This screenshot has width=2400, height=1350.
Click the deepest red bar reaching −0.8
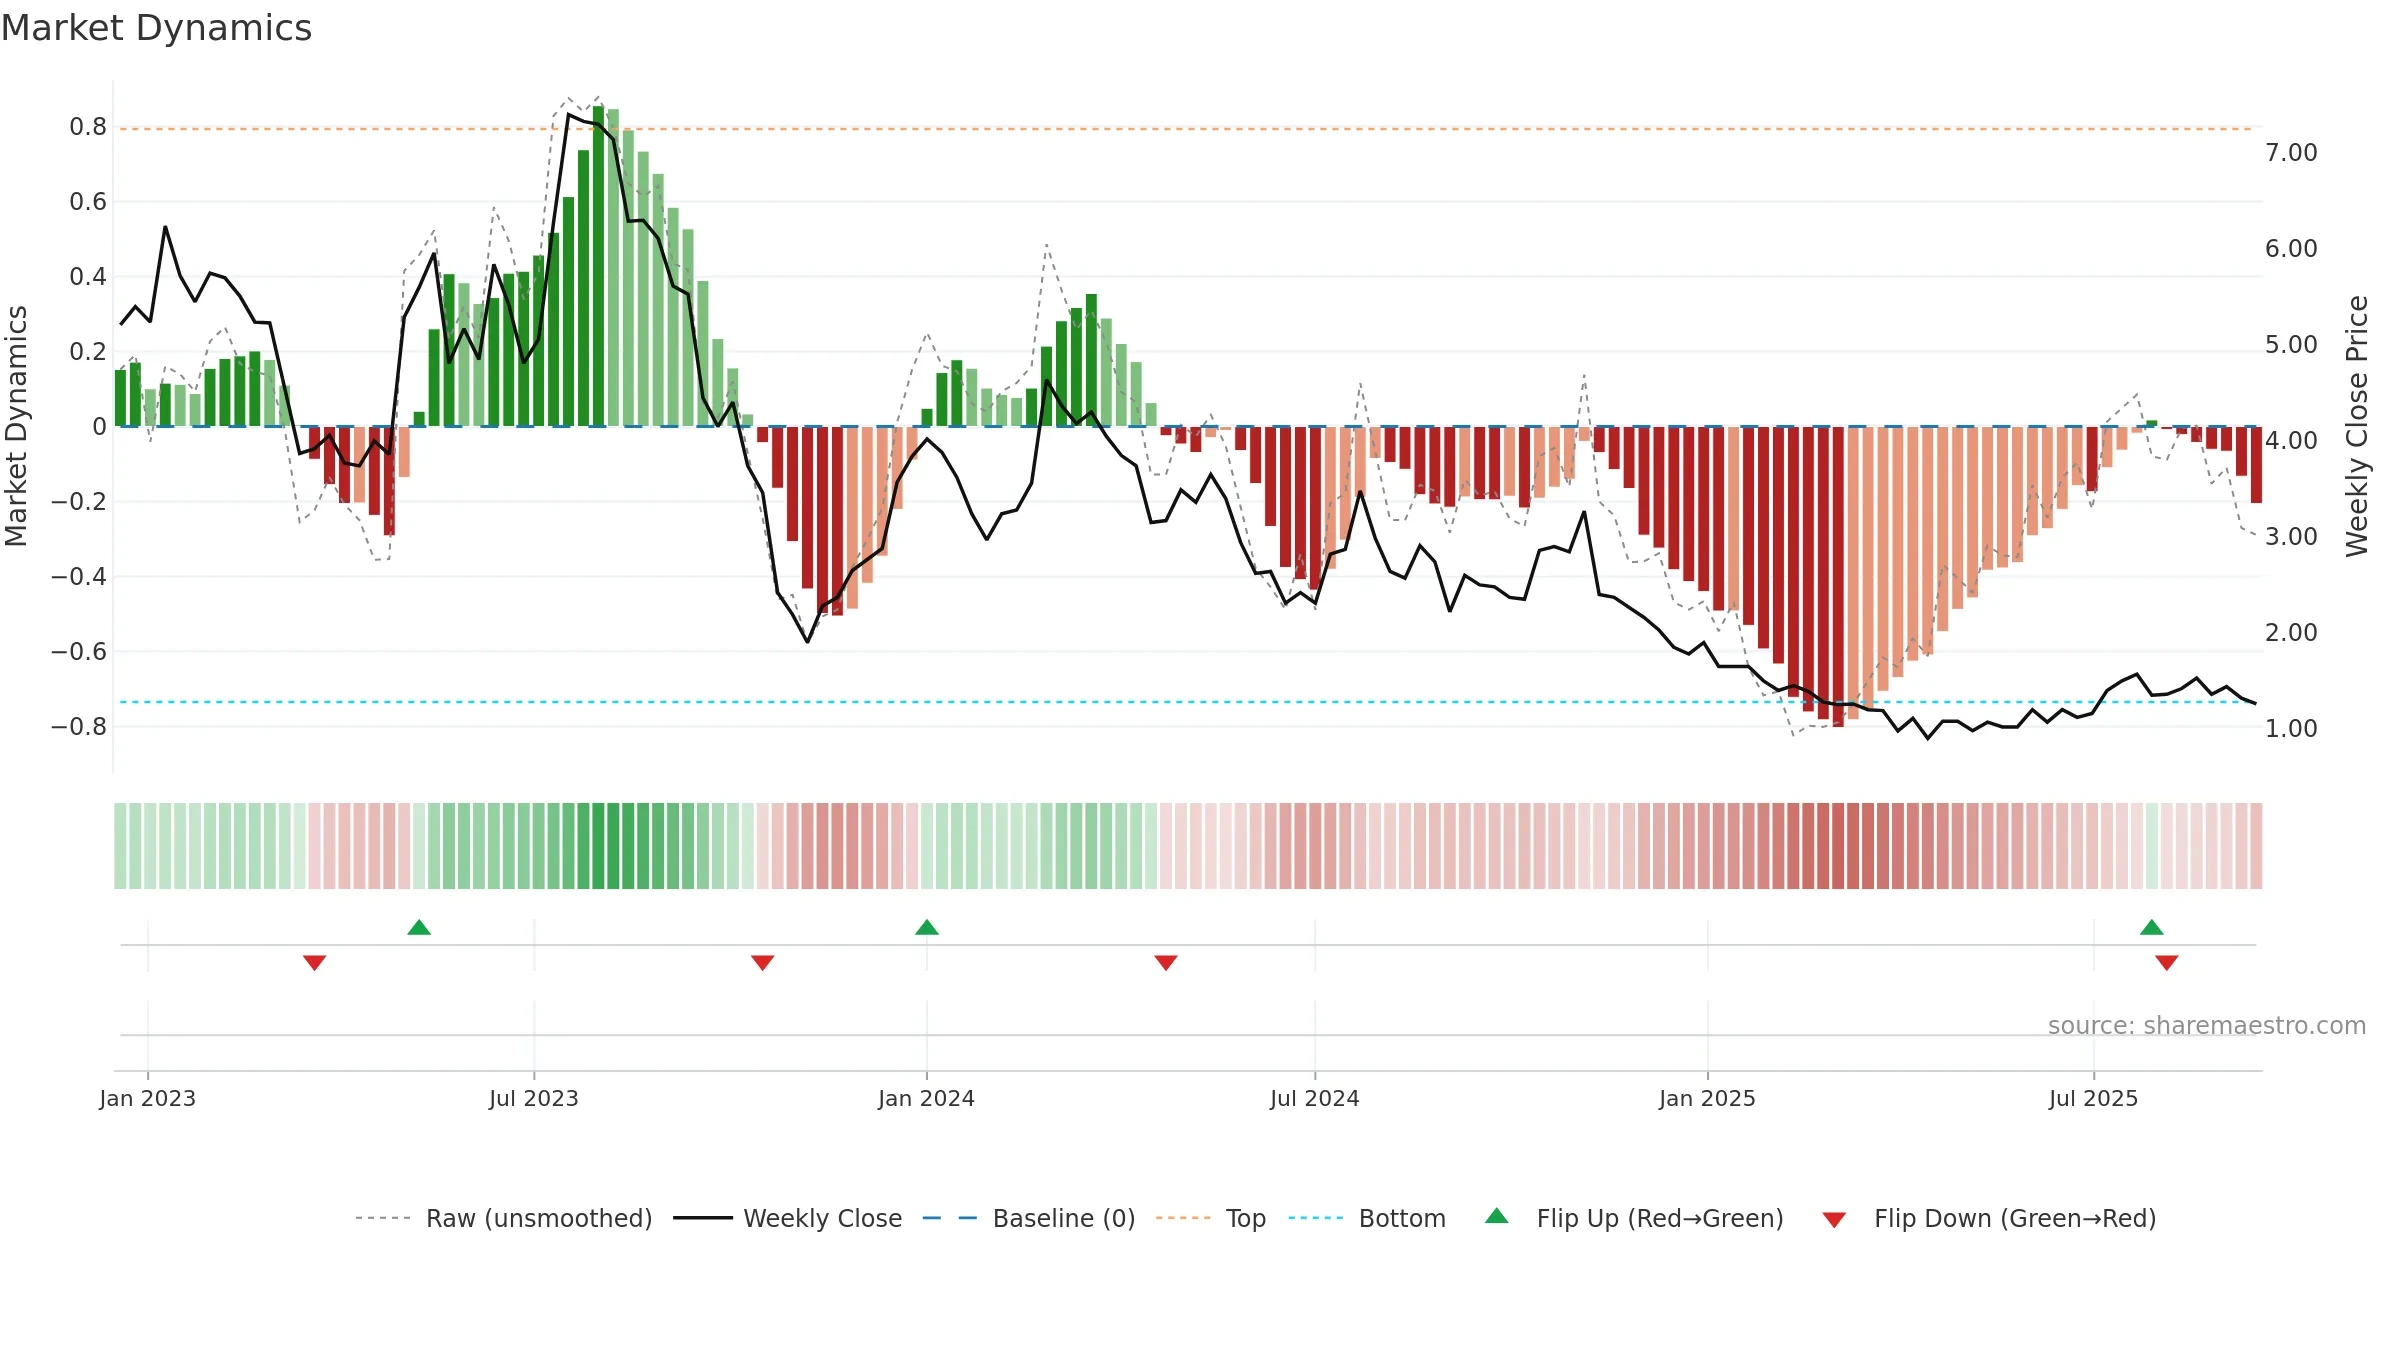(x=1838, y=577)
